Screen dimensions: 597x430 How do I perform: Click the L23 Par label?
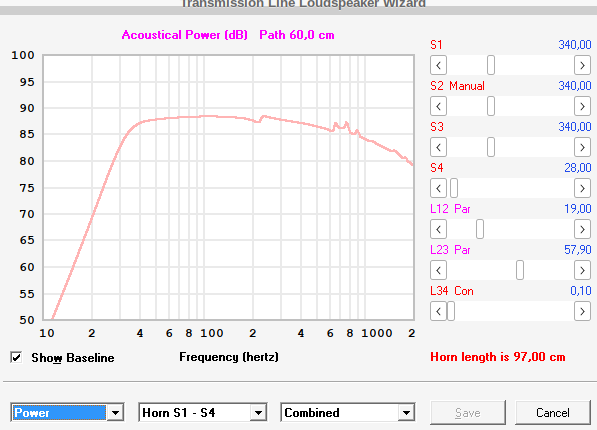(x=450, y=250)
